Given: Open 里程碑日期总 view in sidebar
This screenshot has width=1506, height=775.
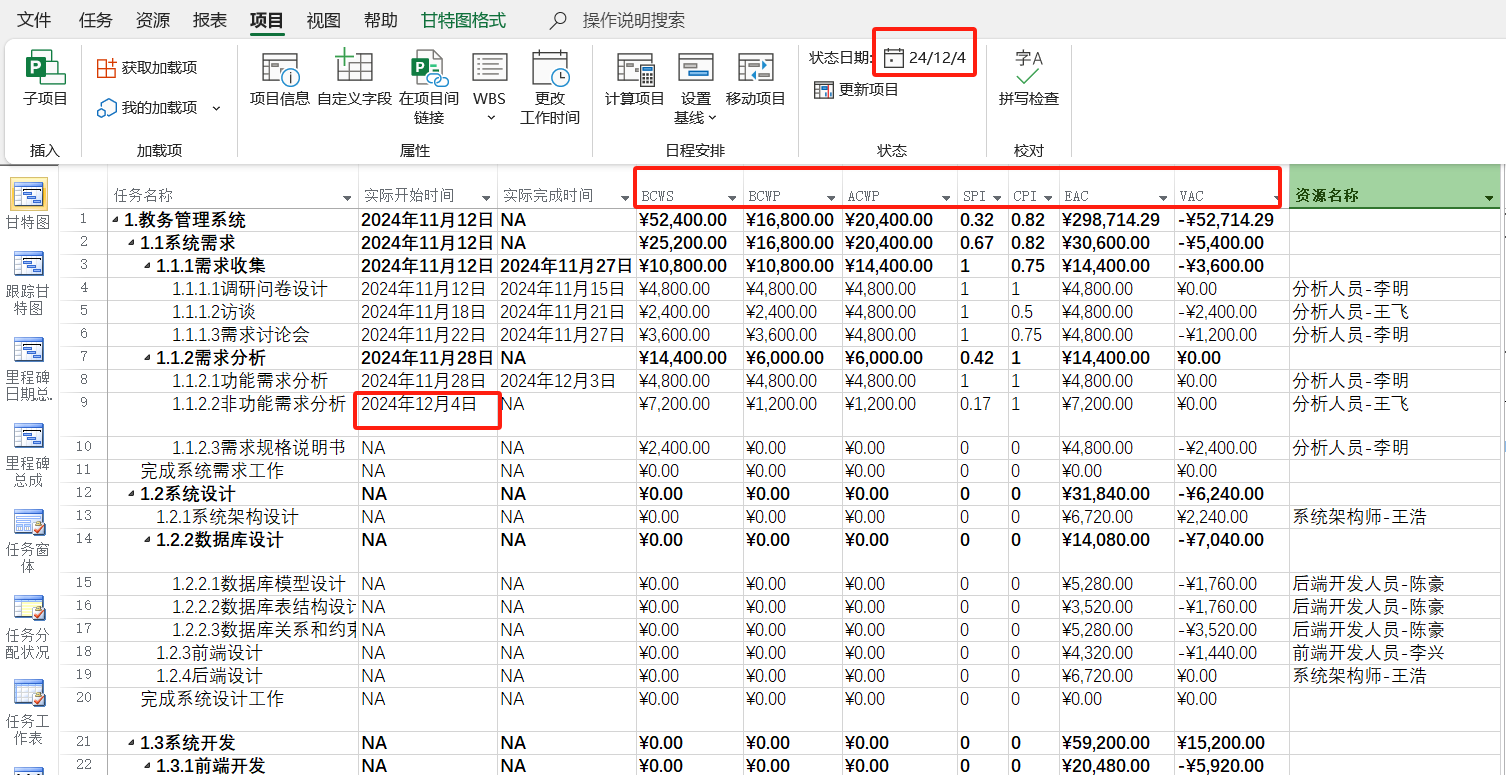Looking at the screenshot, I should pyautogui.click(x=28, y=369).
